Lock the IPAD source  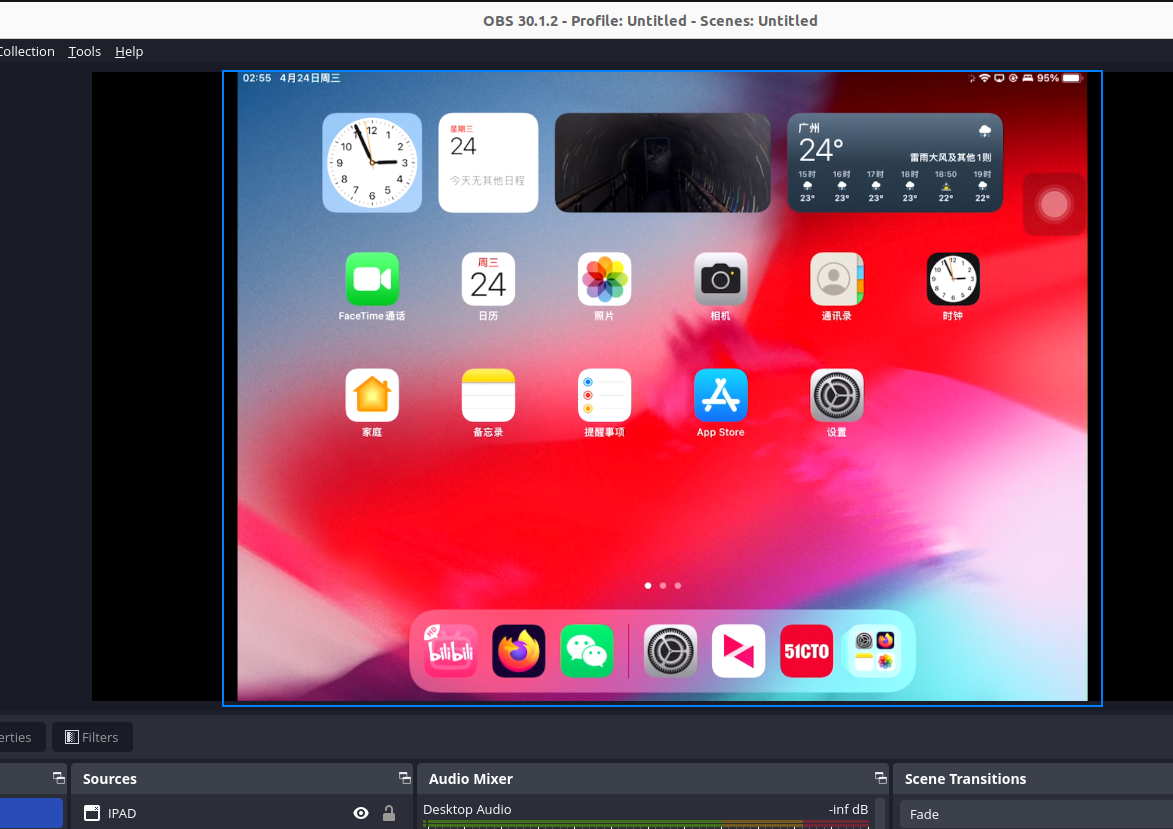(x=389, y=813)
